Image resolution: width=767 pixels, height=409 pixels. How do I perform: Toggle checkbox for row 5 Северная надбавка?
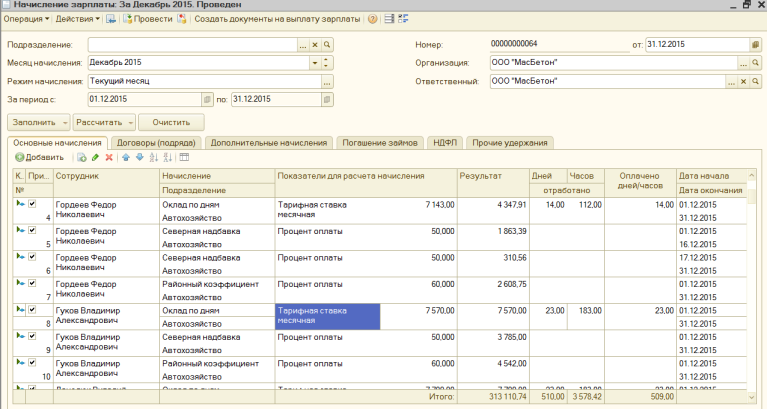click(32, 230)
